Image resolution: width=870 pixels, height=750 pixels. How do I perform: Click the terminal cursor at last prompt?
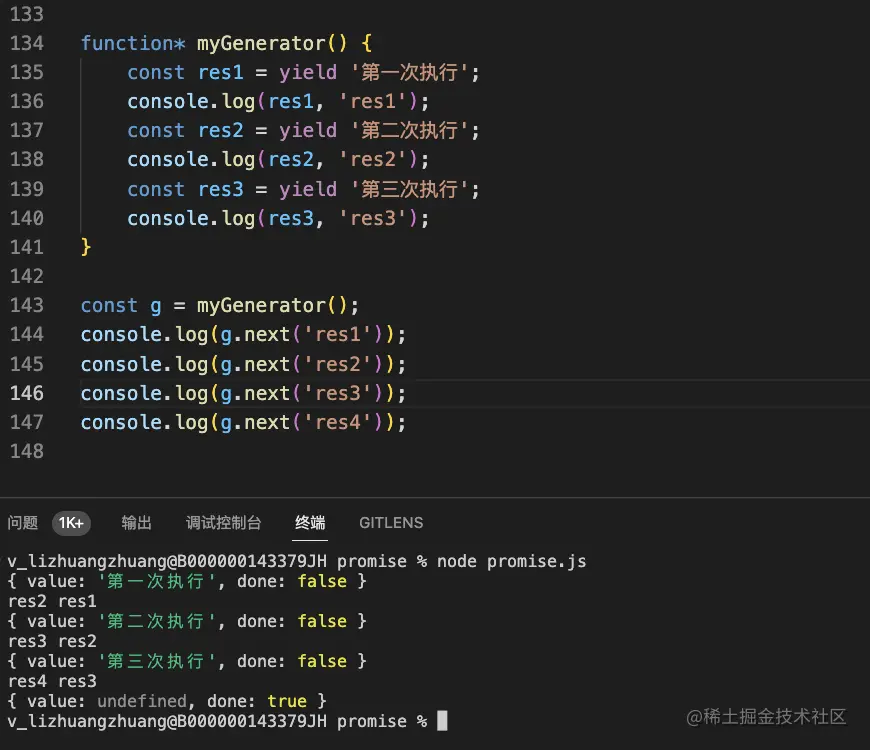pyautogui.click(x=442, y=721)
